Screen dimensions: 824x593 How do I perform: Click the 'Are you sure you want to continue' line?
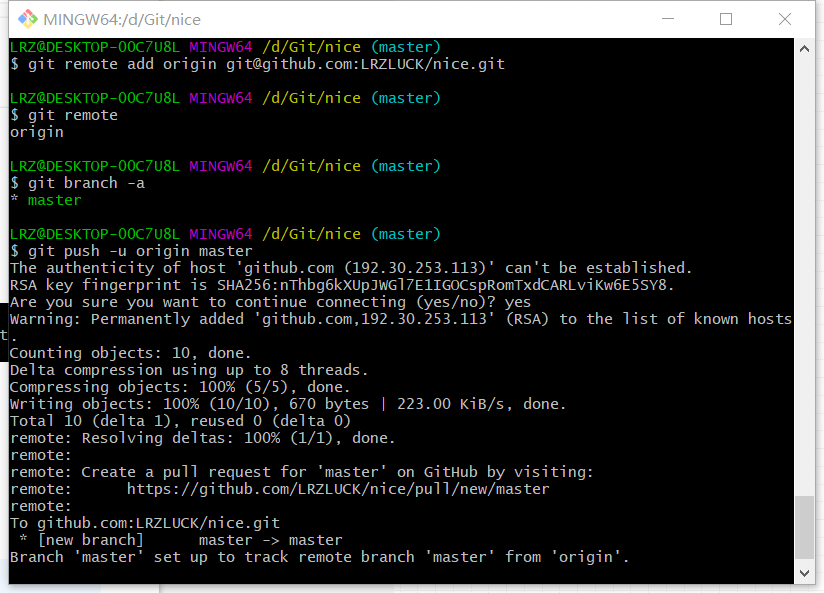tap(271, 302)
